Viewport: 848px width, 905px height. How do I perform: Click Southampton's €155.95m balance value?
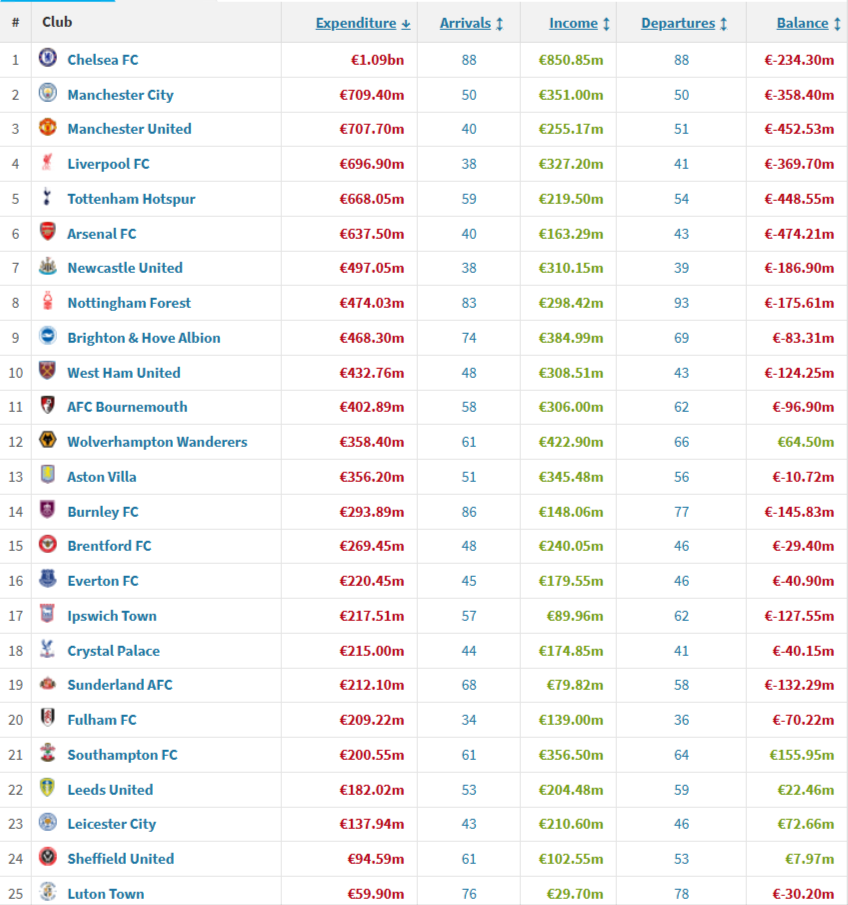(802, 755)
